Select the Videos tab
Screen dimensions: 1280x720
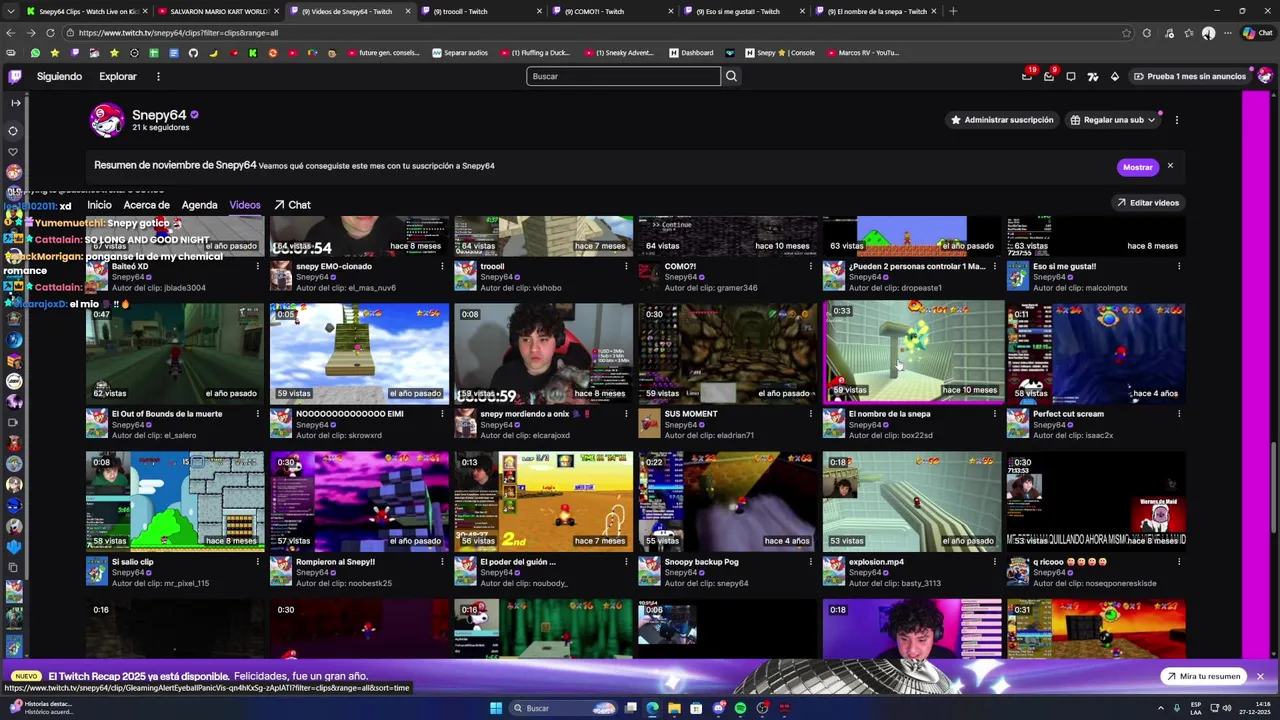coord(245,205)
